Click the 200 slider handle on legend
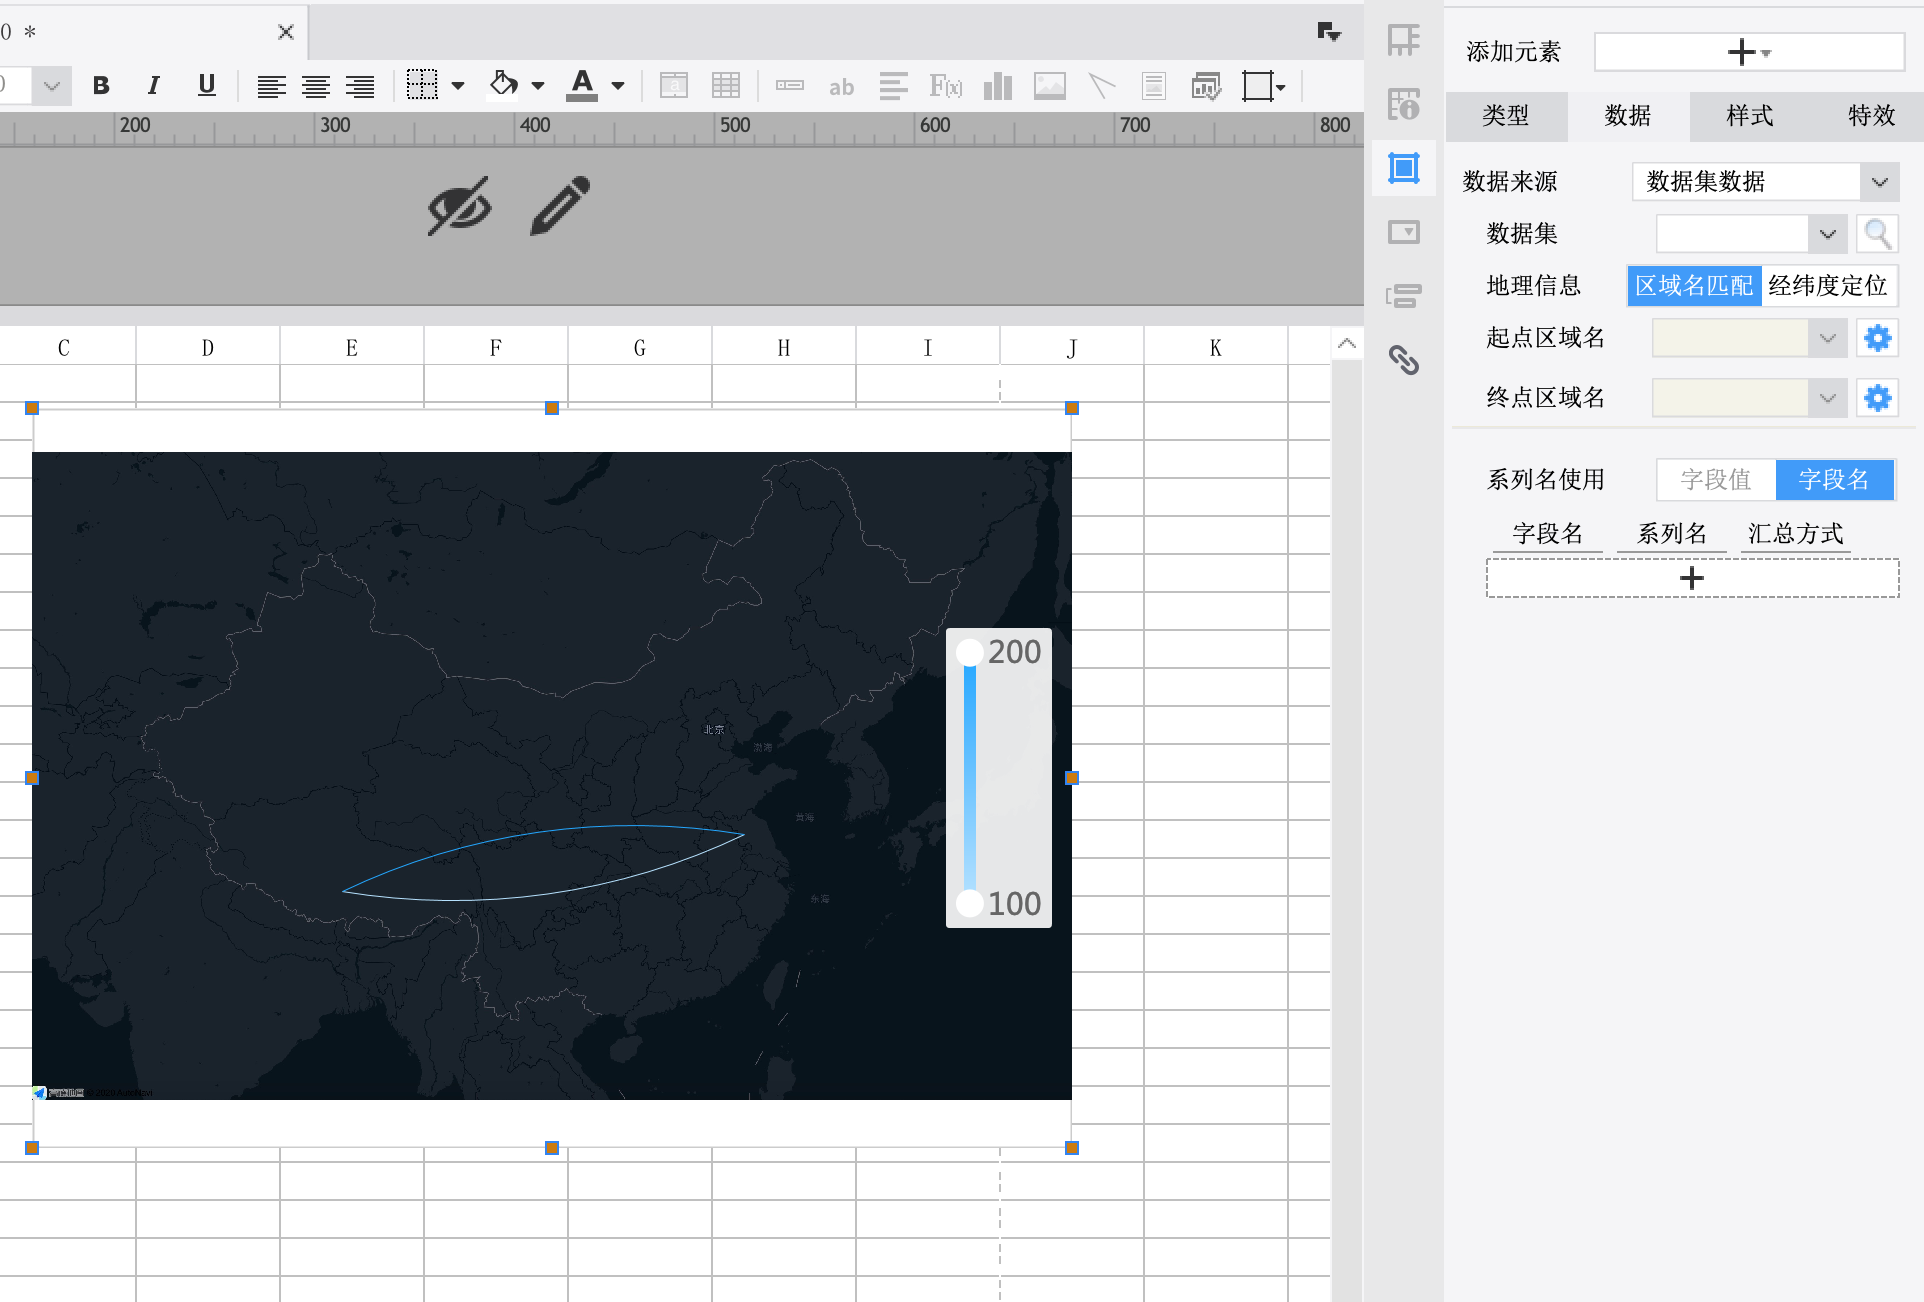 coord(969,653)
